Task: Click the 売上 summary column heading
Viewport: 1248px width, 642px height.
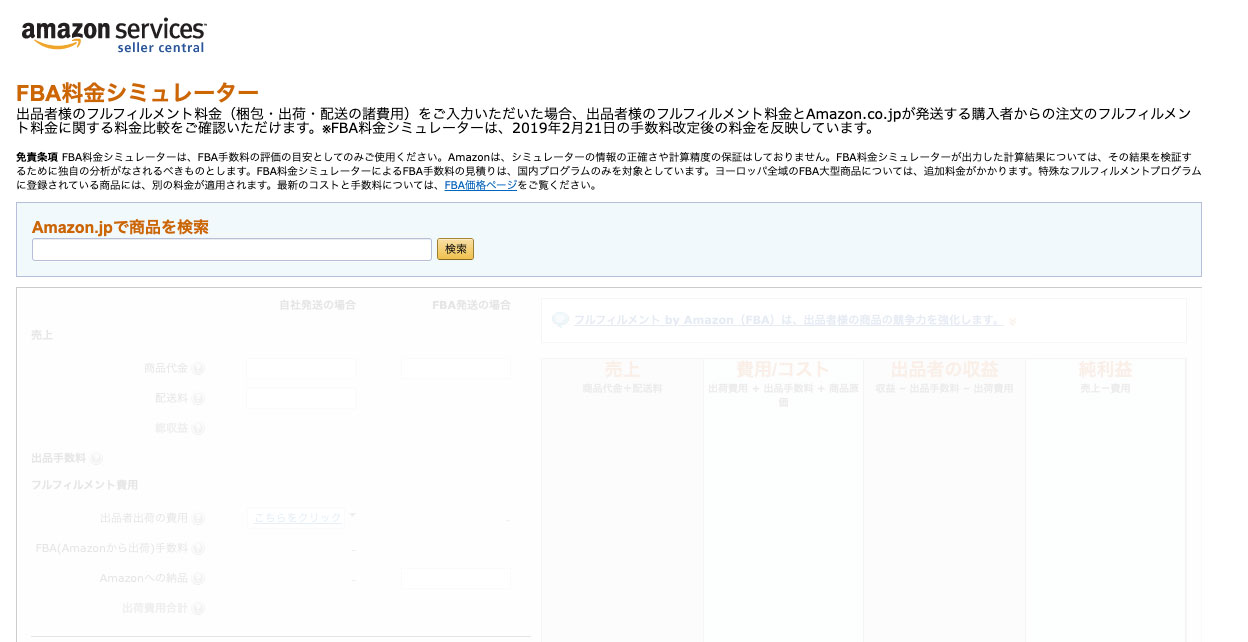Action: pyautogui.click(x=622, y=370)
